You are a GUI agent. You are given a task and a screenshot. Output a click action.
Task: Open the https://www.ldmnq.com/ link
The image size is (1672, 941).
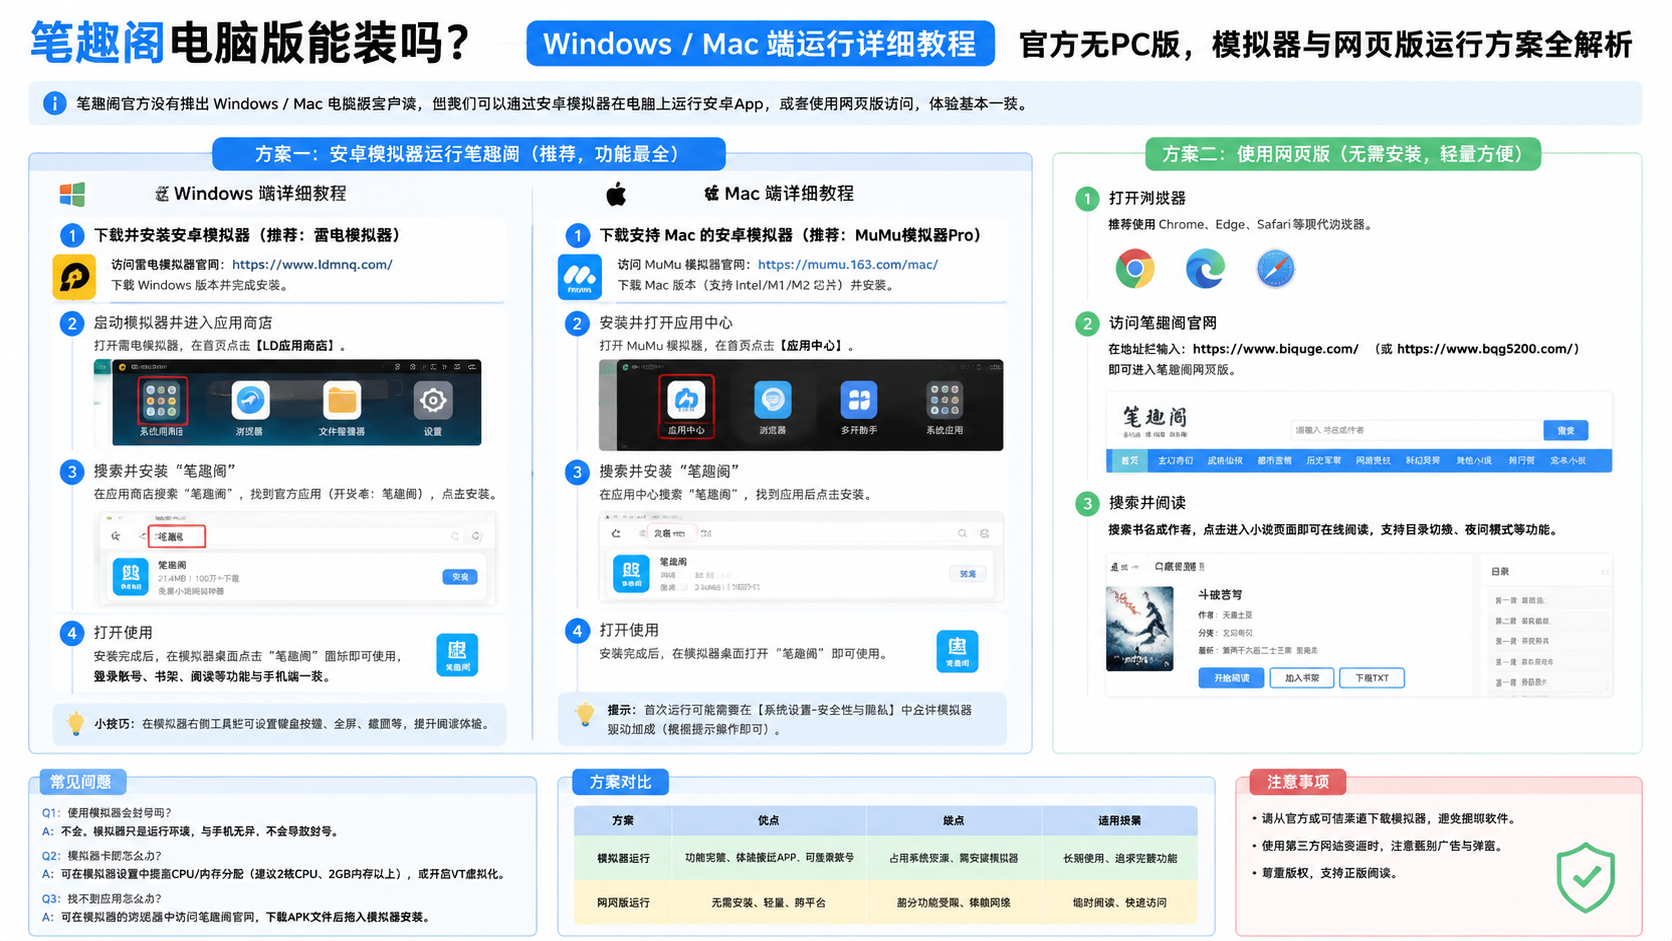(x=312, y=265)
